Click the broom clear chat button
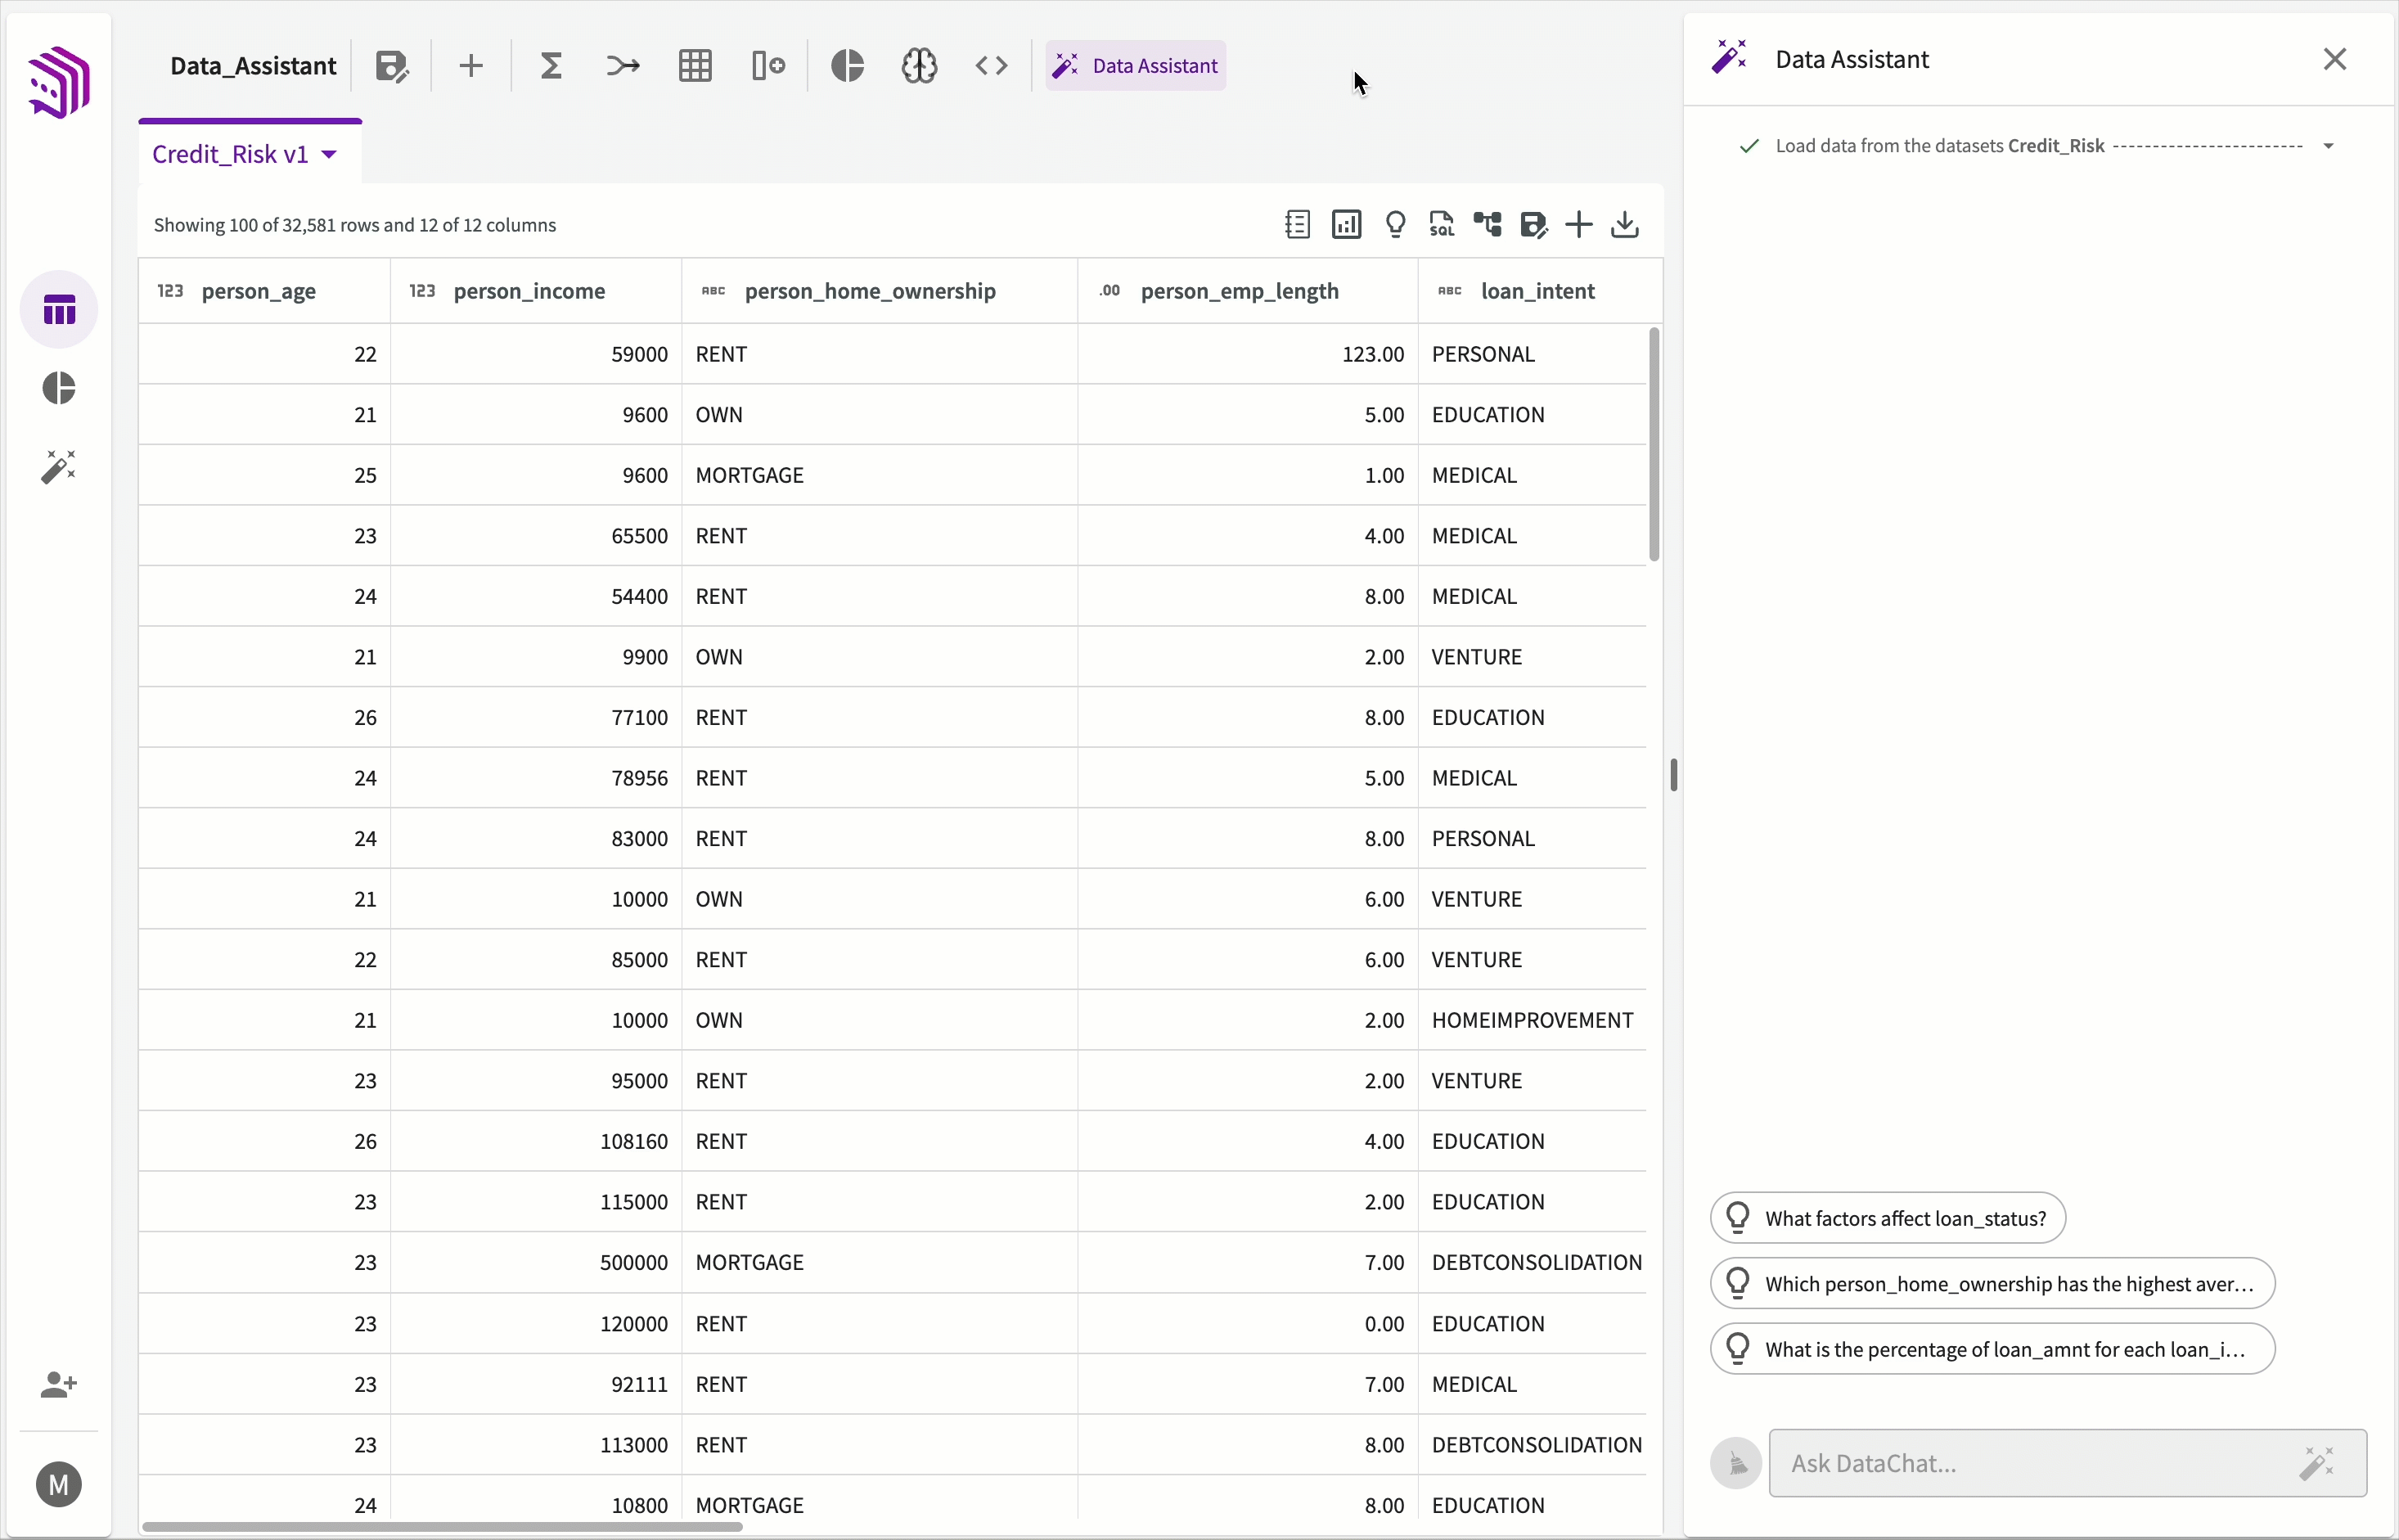Viewport: 2399px width, 1540px height. coord(1736,1464)
